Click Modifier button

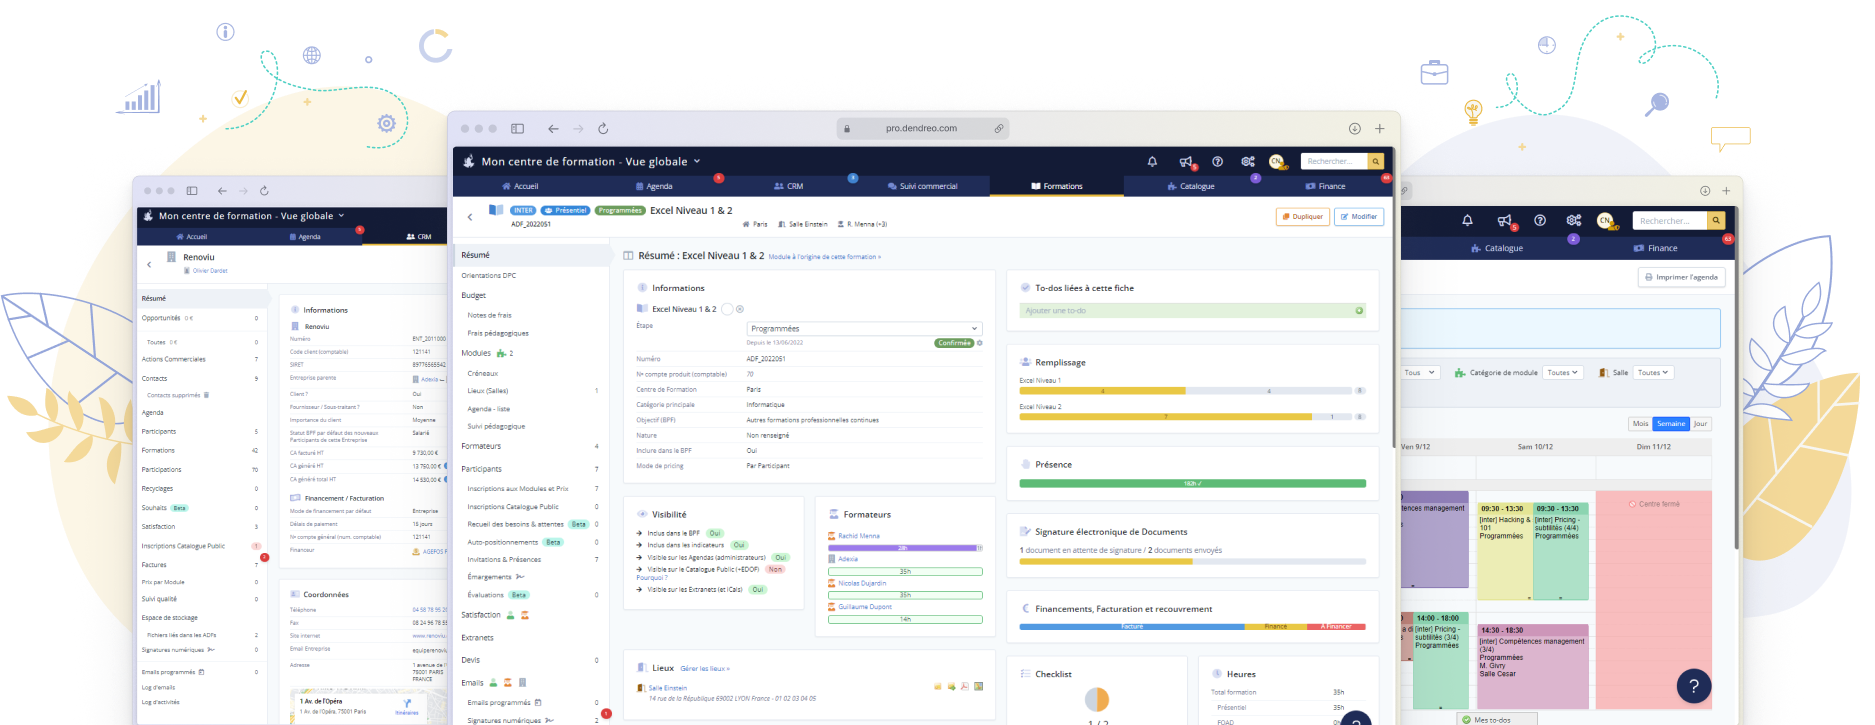(x=1359, y=216)
